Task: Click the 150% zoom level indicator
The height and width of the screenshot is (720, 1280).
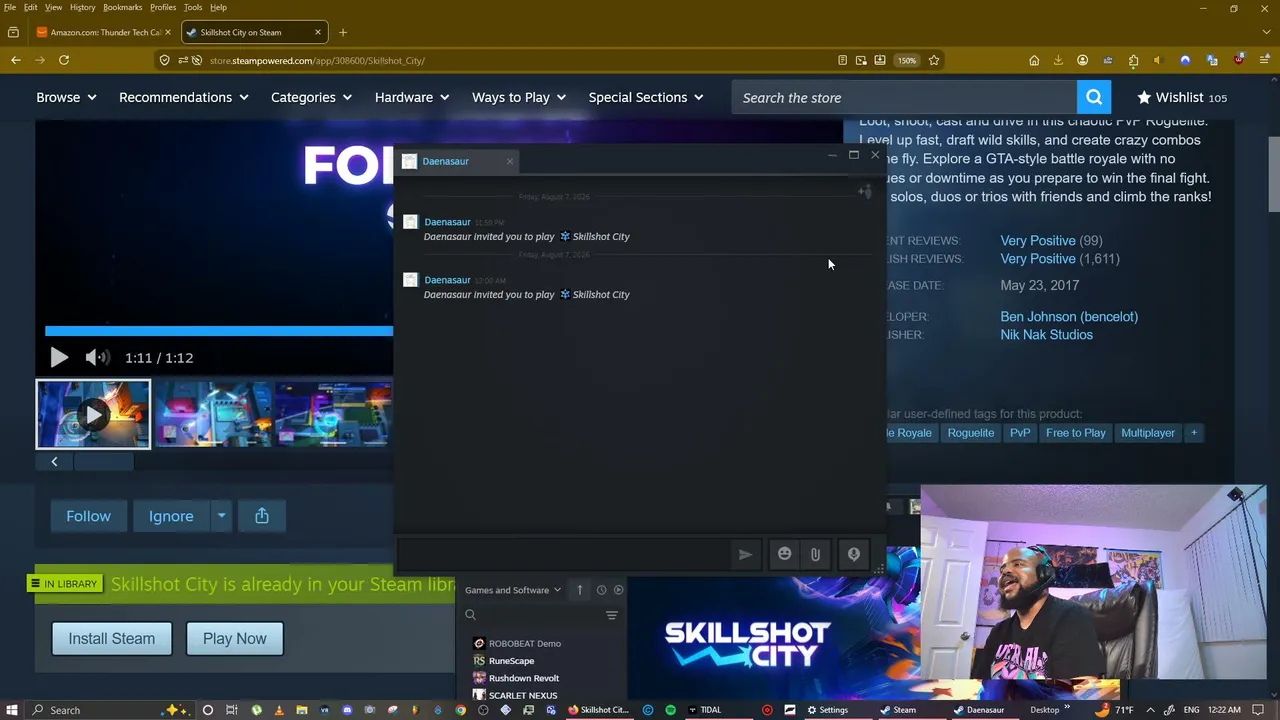Action: coord(907,60)
